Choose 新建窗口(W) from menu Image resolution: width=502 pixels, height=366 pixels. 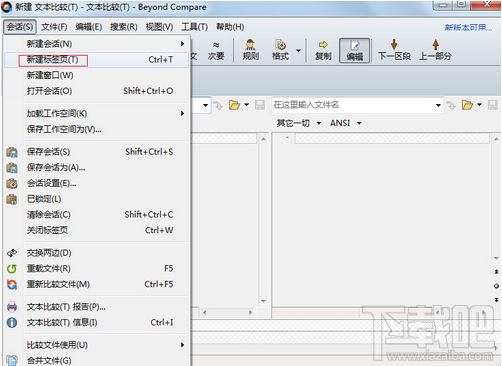click(97, 75)
